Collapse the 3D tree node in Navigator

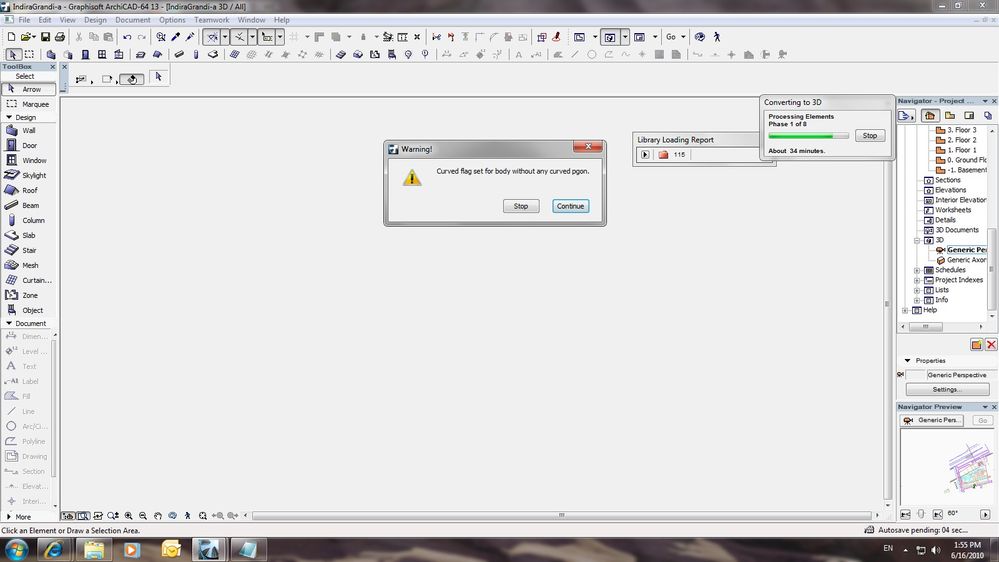(917, 240)
